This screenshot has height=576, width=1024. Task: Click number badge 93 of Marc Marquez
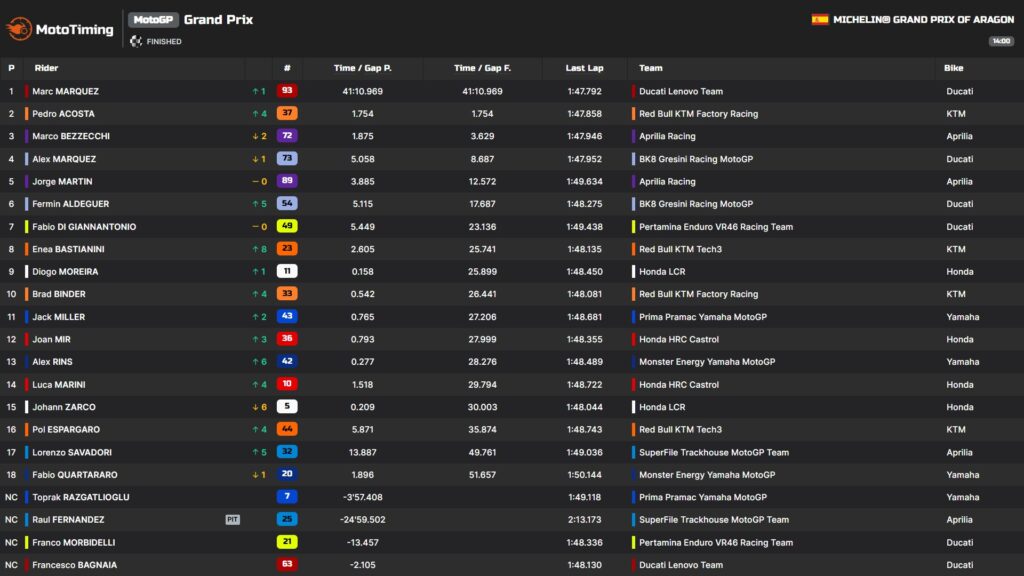point(287,91)
